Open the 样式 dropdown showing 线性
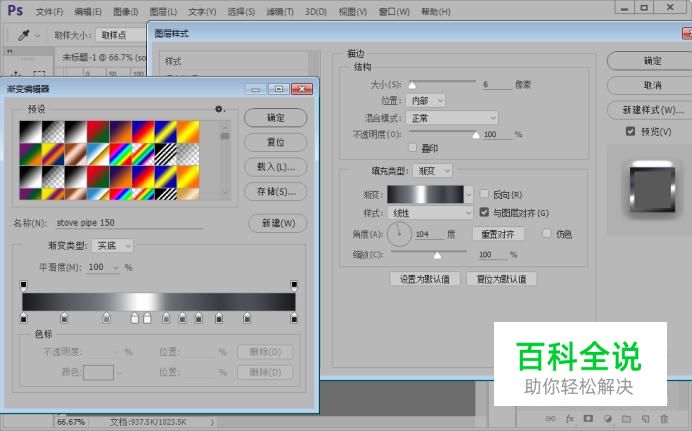692x431 pixels. 430,213
